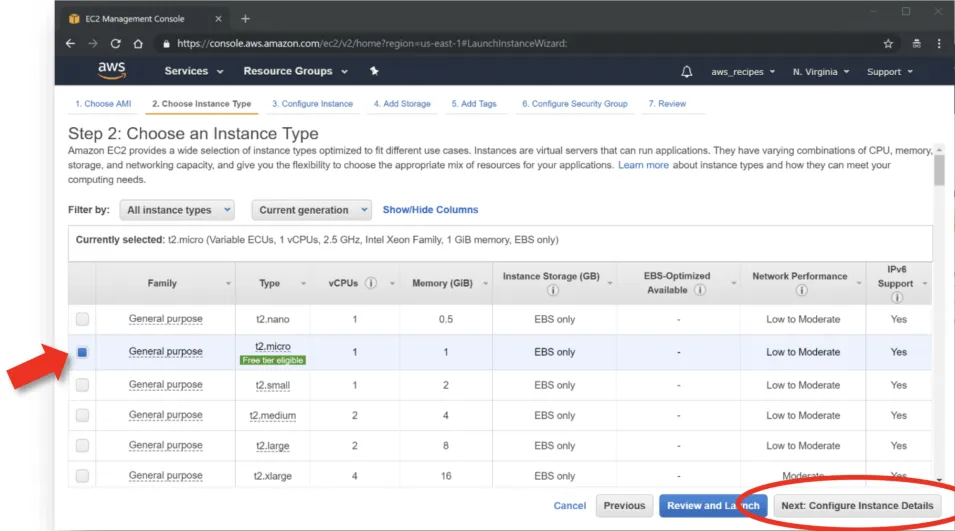955x531 pixels.
Task: Expand the Resource Groups menu
Action: (x=295, y=71)
